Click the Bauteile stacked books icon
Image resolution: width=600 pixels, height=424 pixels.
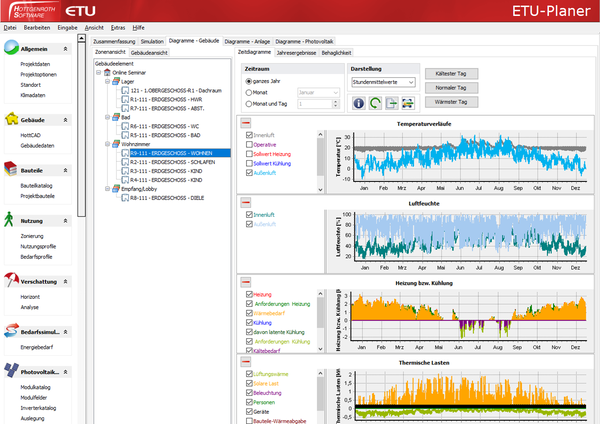click(11, 169)
